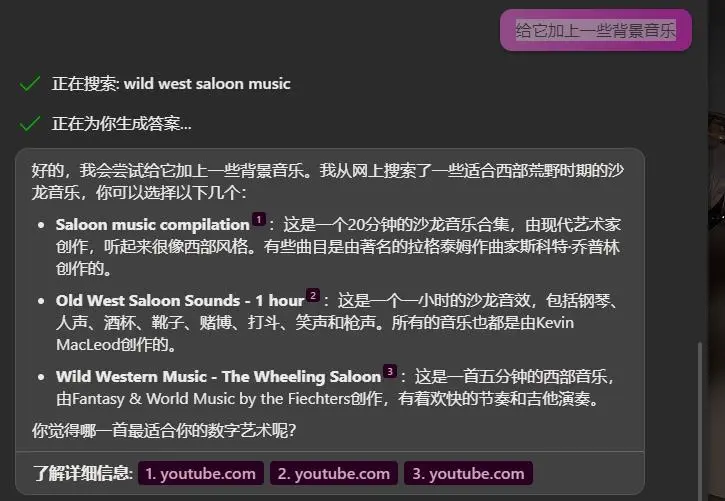Viewport: 725px width, 501px height.
Task: Click the 1. youtube.com source button
Action: [x=201, y=473]
